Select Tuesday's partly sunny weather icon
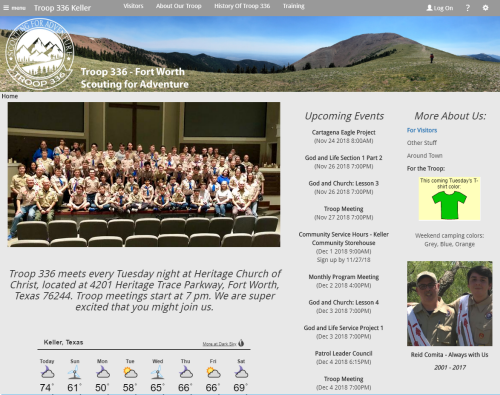Viewport: 500px width, 395px height. [130, 372]
